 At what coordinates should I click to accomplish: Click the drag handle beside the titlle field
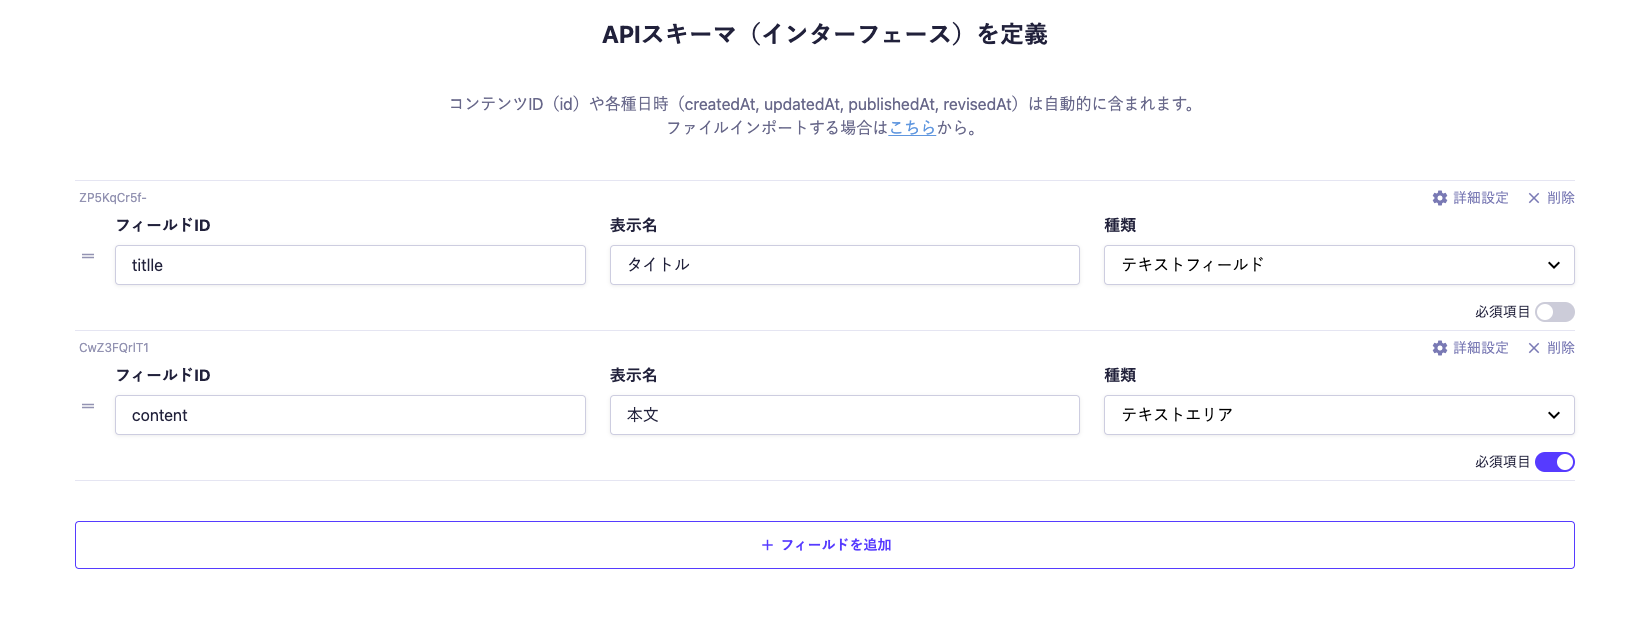(x=88, y=256)
